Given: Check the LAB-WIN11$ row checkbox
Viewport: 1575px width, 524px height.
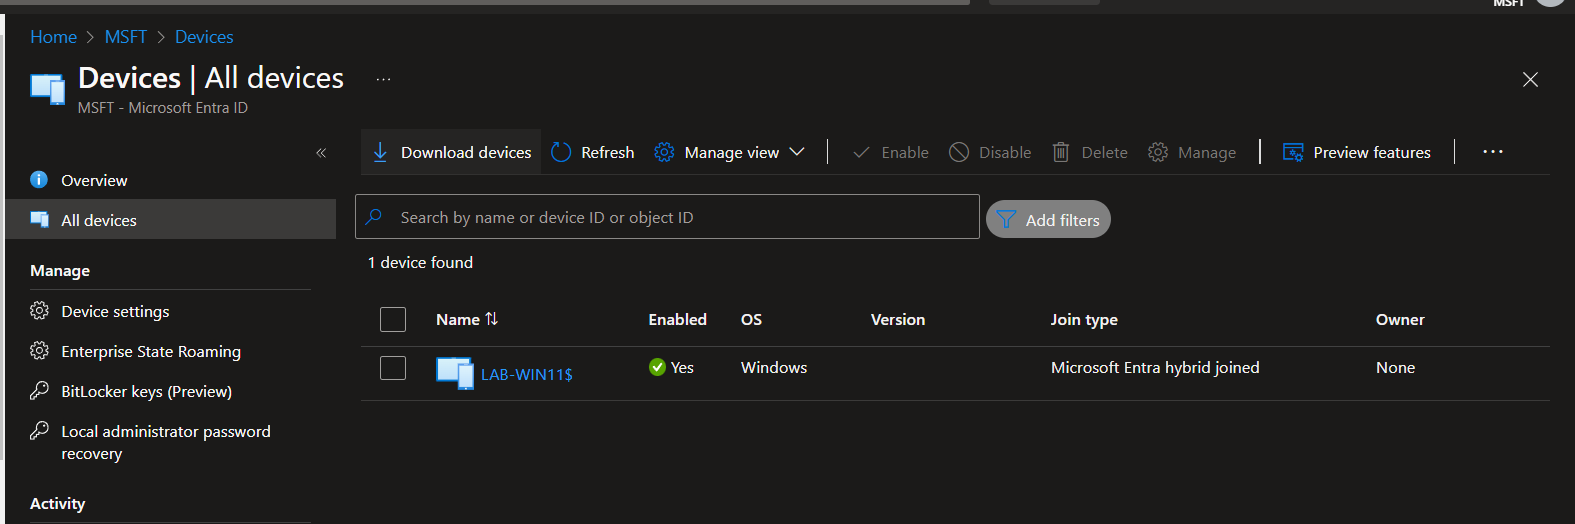Looking at the screenshot, I should (393, 368).
